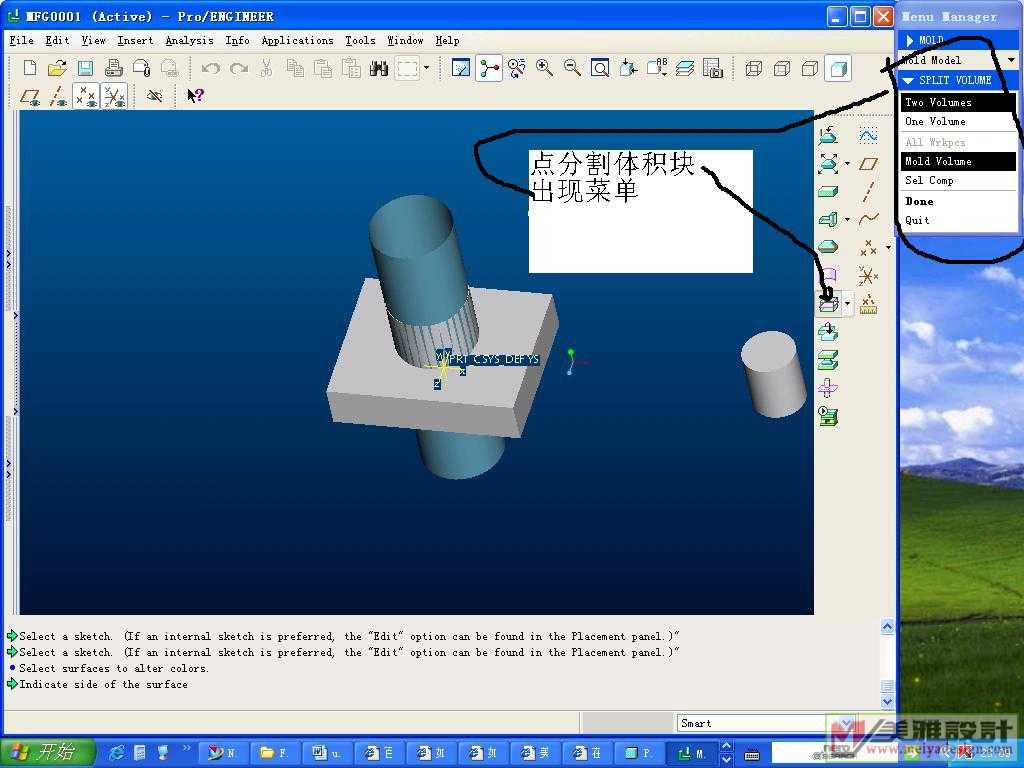Image resolution: width=1024 pixels, height=768 pixels.
Task: Click the mold shut-off visibility eye icon
Action: click(155, 97)
